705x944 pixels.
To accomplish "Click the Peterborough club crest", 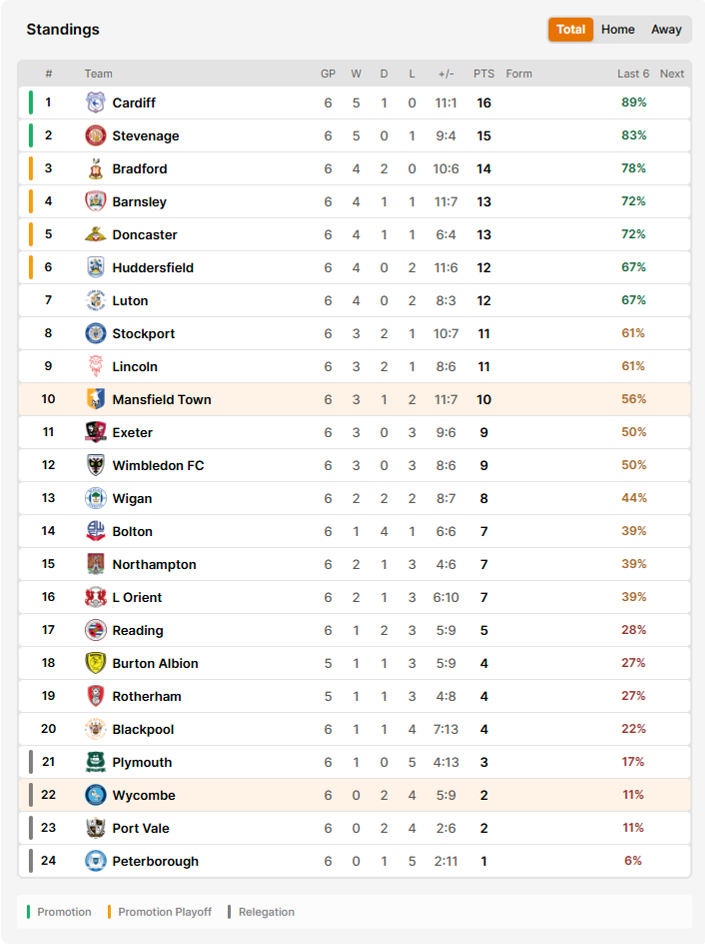I will 95,861.
